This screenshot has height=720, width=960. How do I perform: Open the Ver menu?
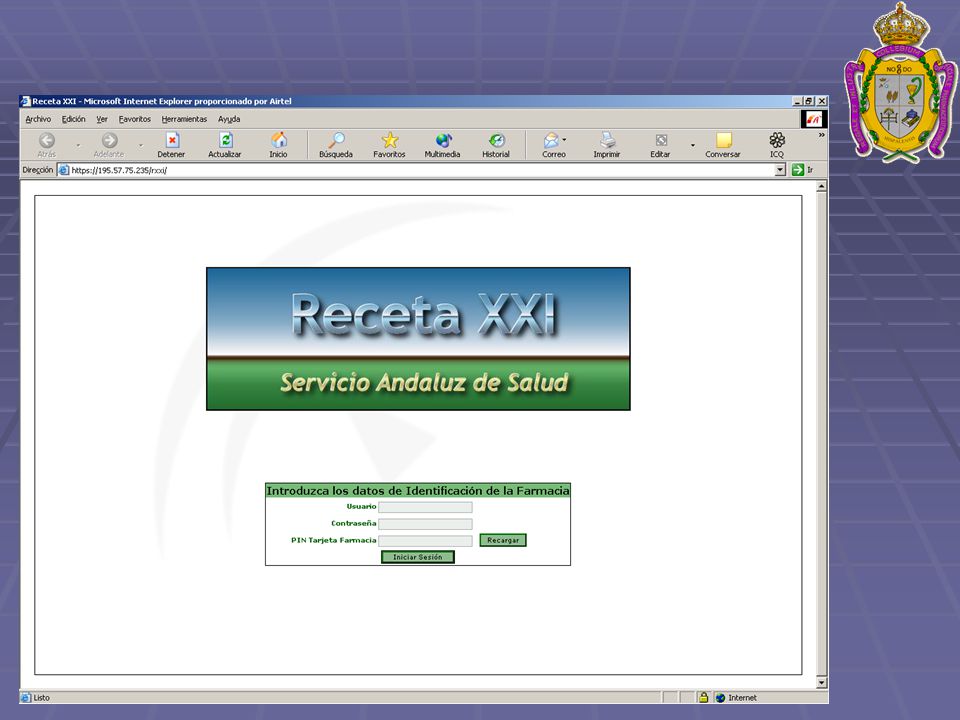coord(102,119)
